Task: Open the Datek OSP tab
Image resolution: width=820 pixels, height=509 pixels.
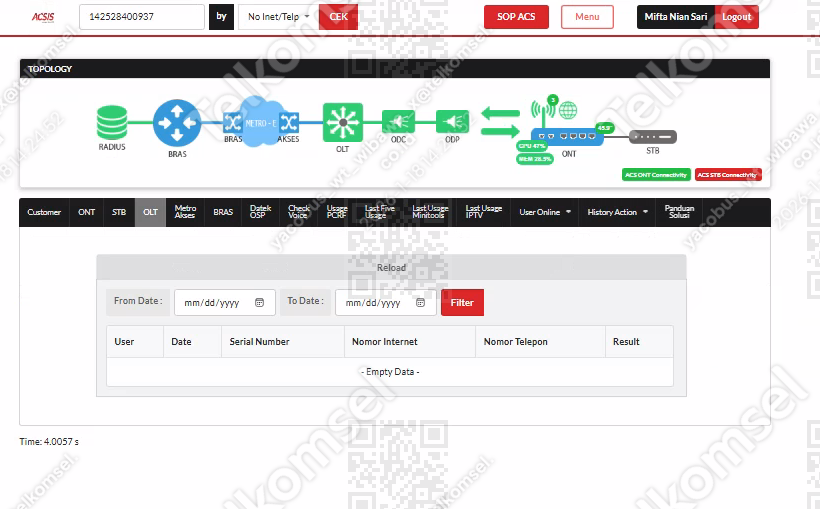Action: point(260,212)
